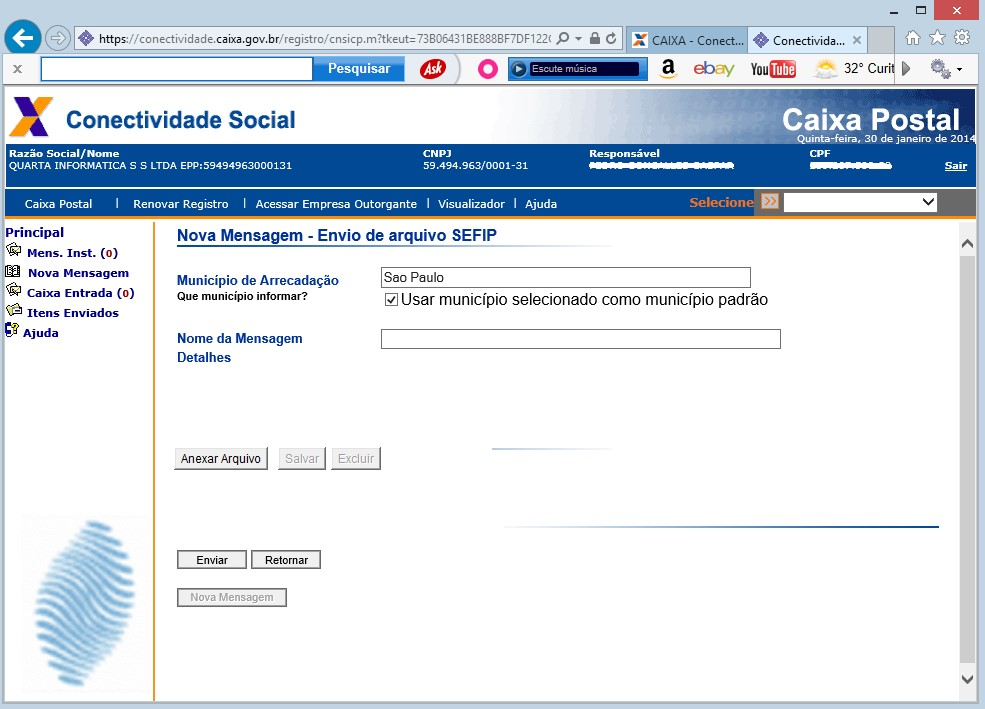985x709 pixels.
Task: Click the Caixa Entrada sidebar icon
Action: 14,290
